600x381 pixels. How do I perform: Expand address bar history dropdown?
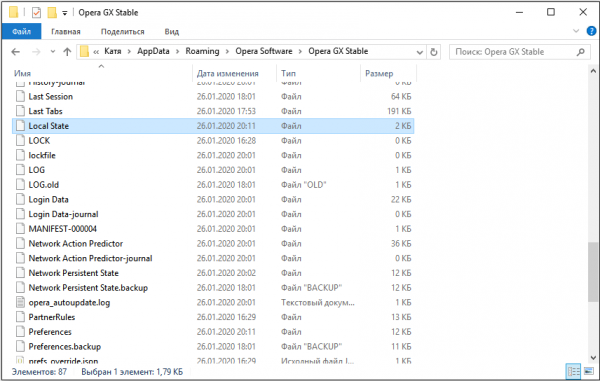point(420,52)
